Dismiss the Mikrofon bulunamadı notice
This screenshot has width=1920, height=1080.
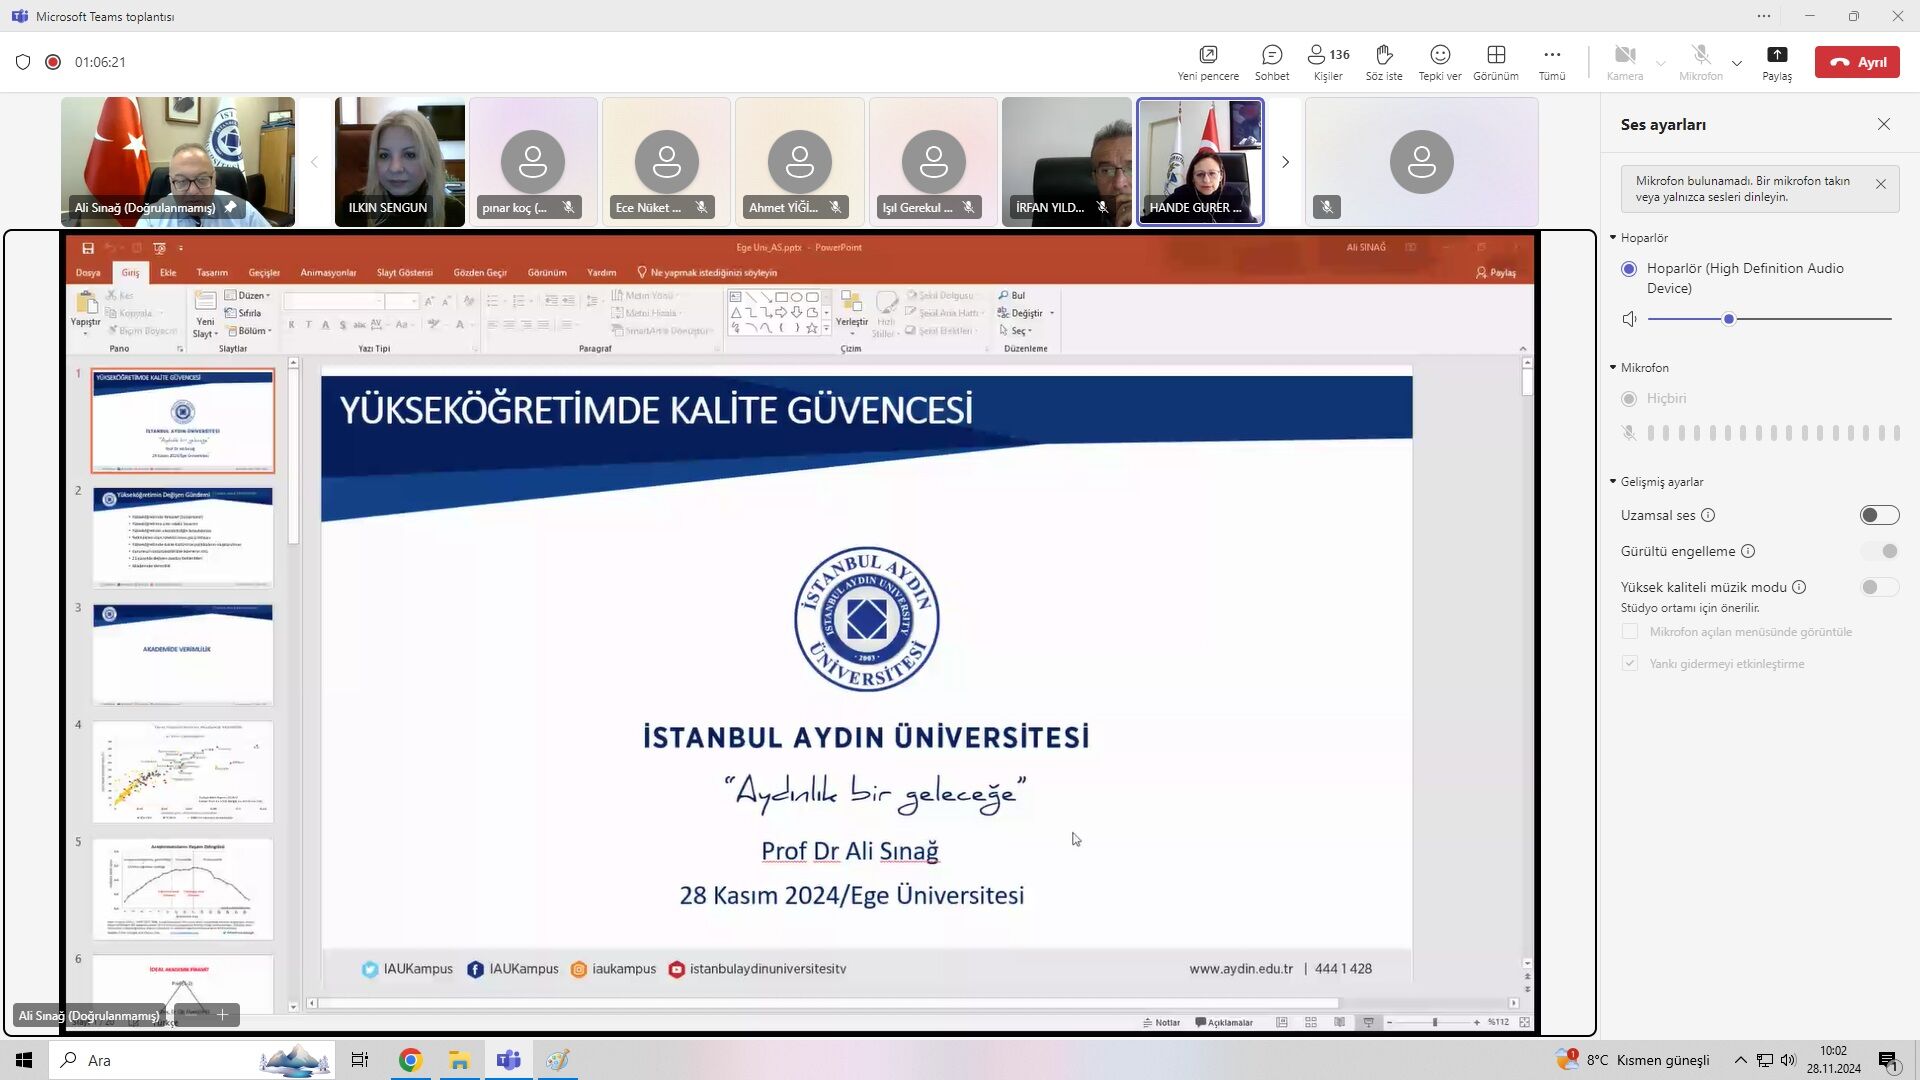click(1881, 185)
